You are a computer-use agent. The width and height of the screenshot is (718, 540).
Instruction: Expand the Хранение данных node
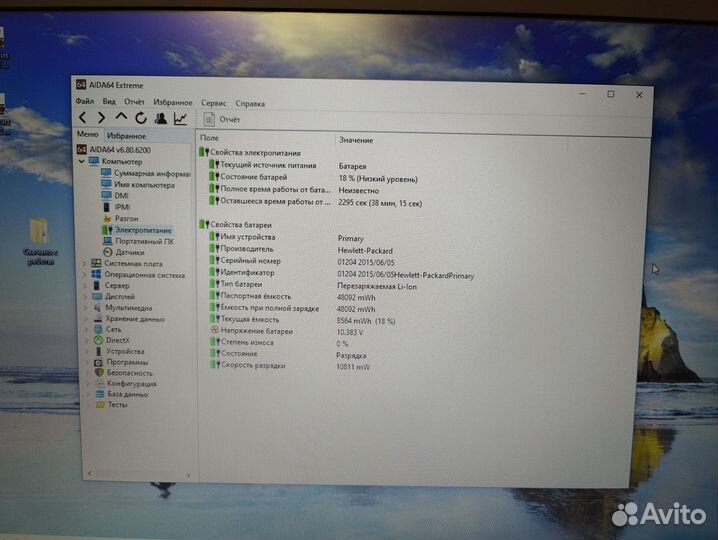(x=87, y=319)
